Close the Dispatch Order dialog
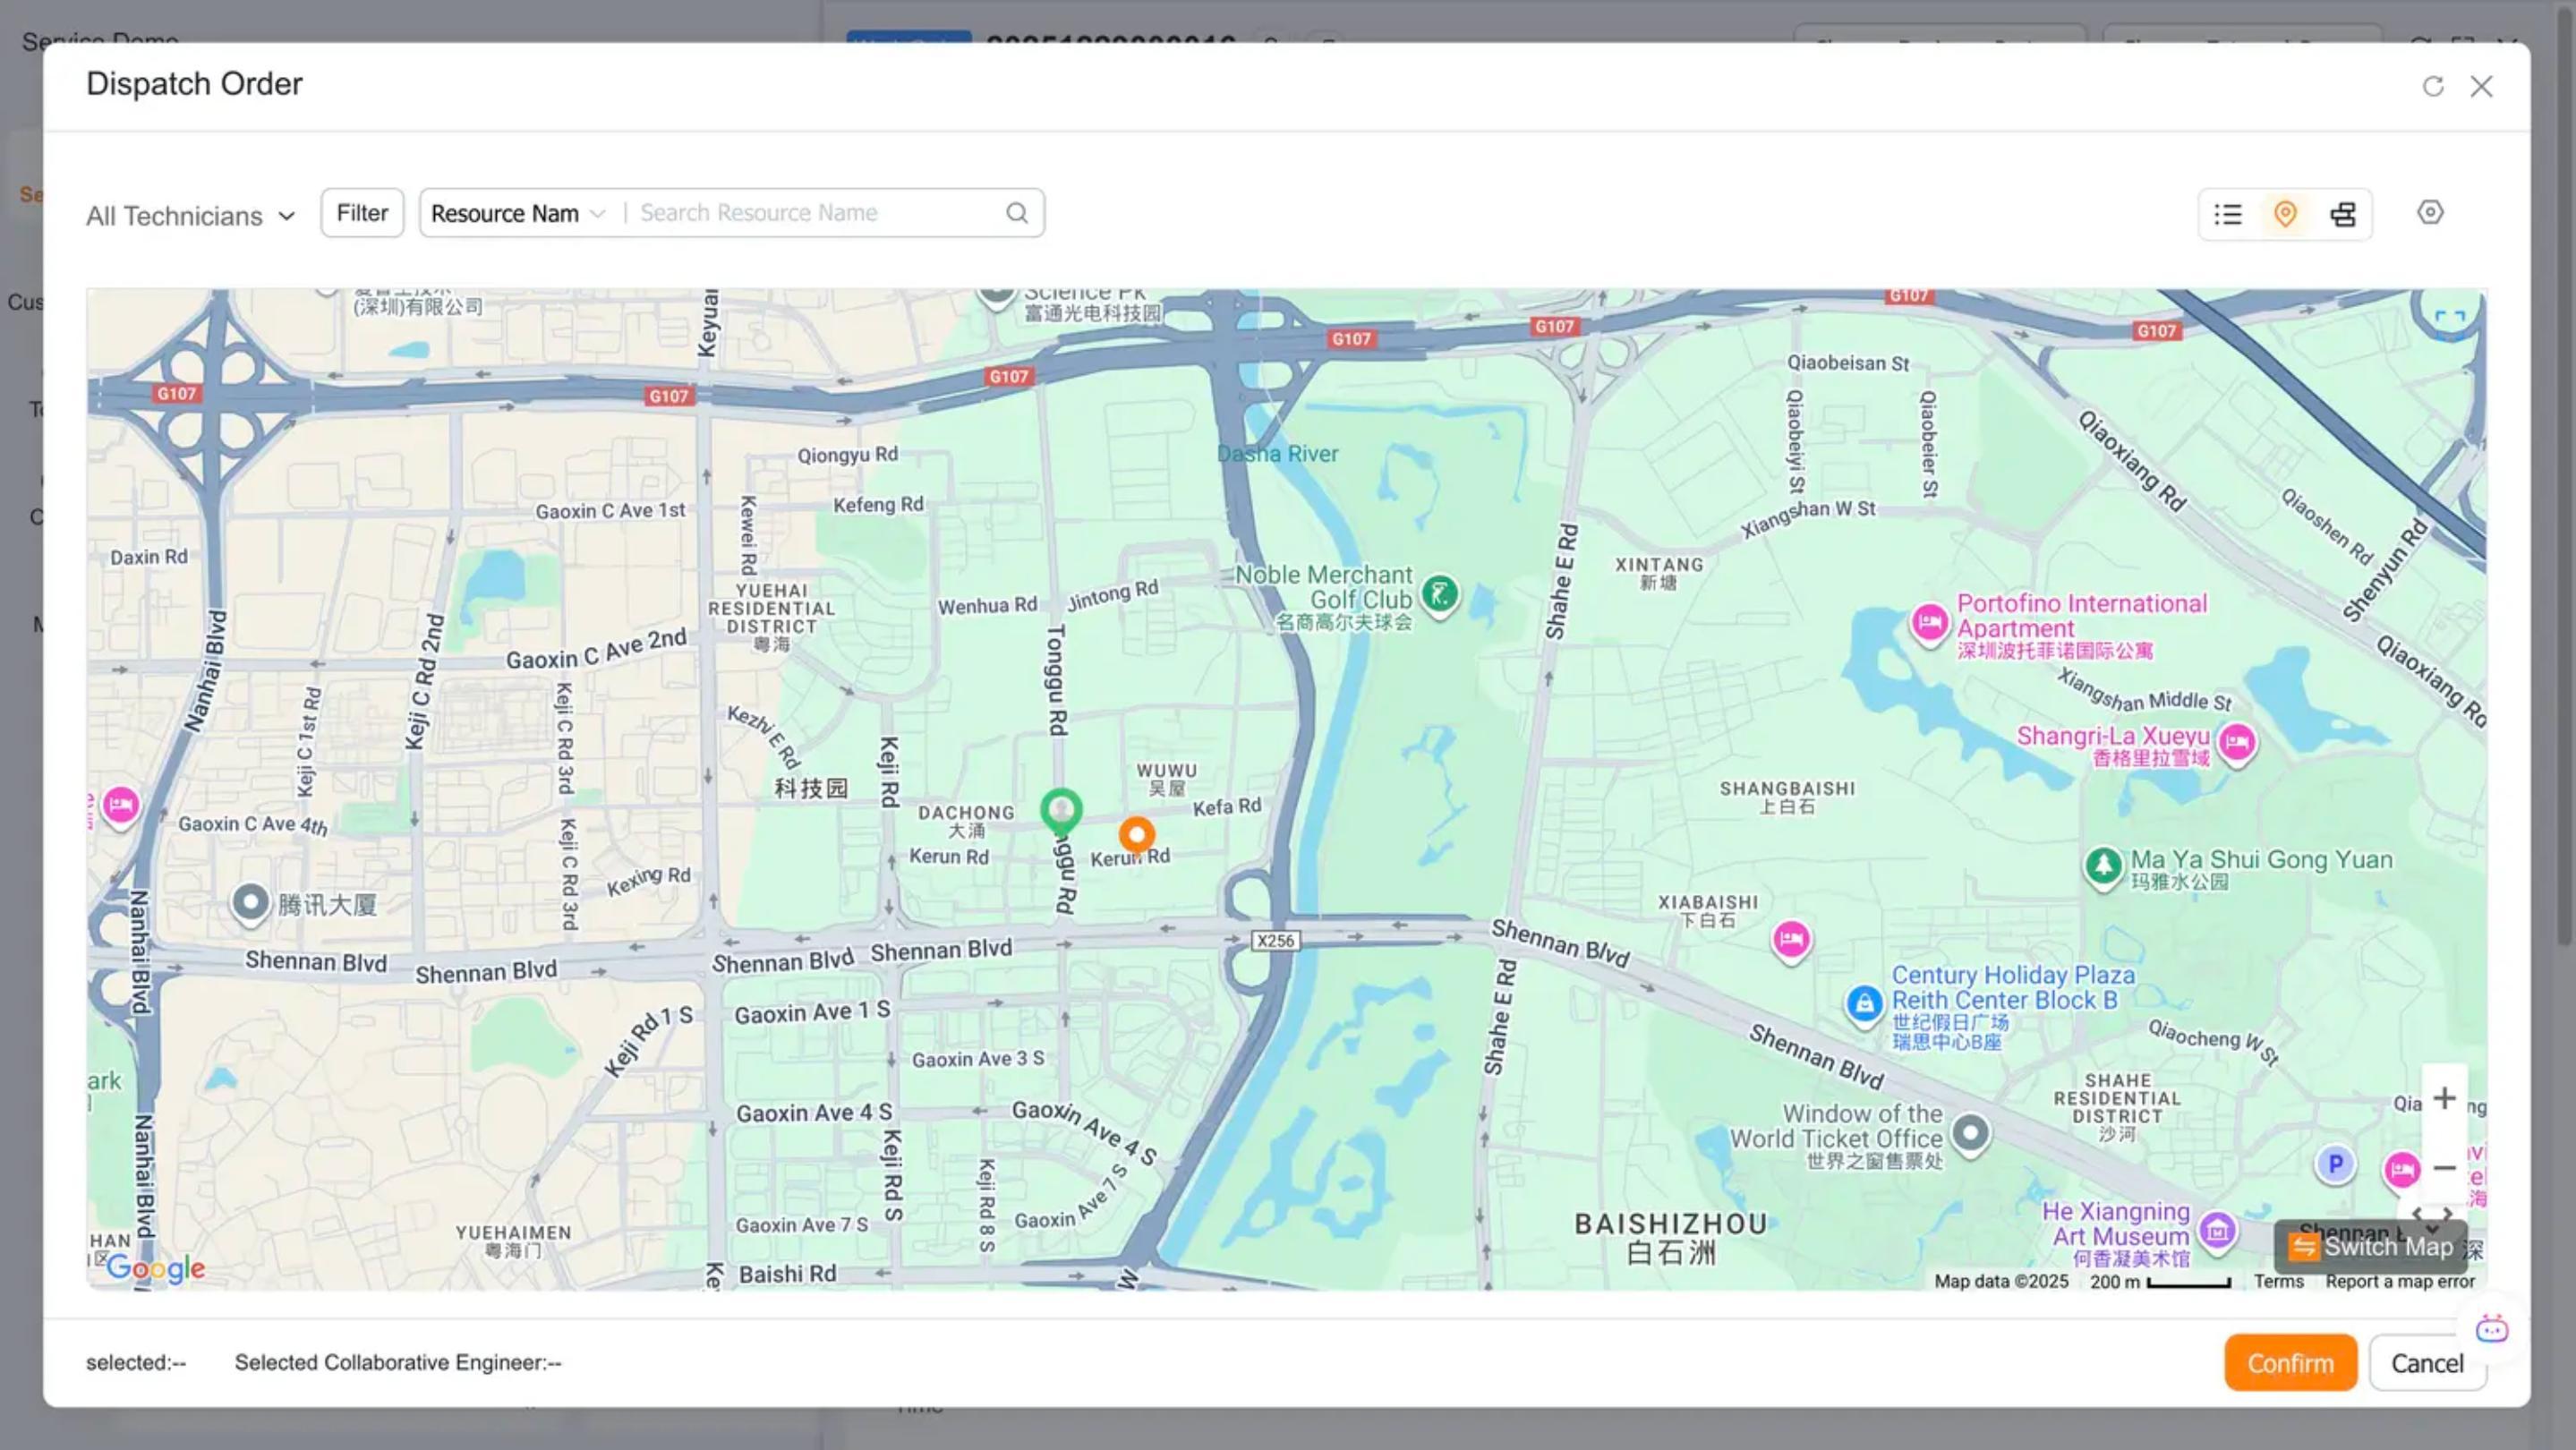 [x=2481, y=87]
